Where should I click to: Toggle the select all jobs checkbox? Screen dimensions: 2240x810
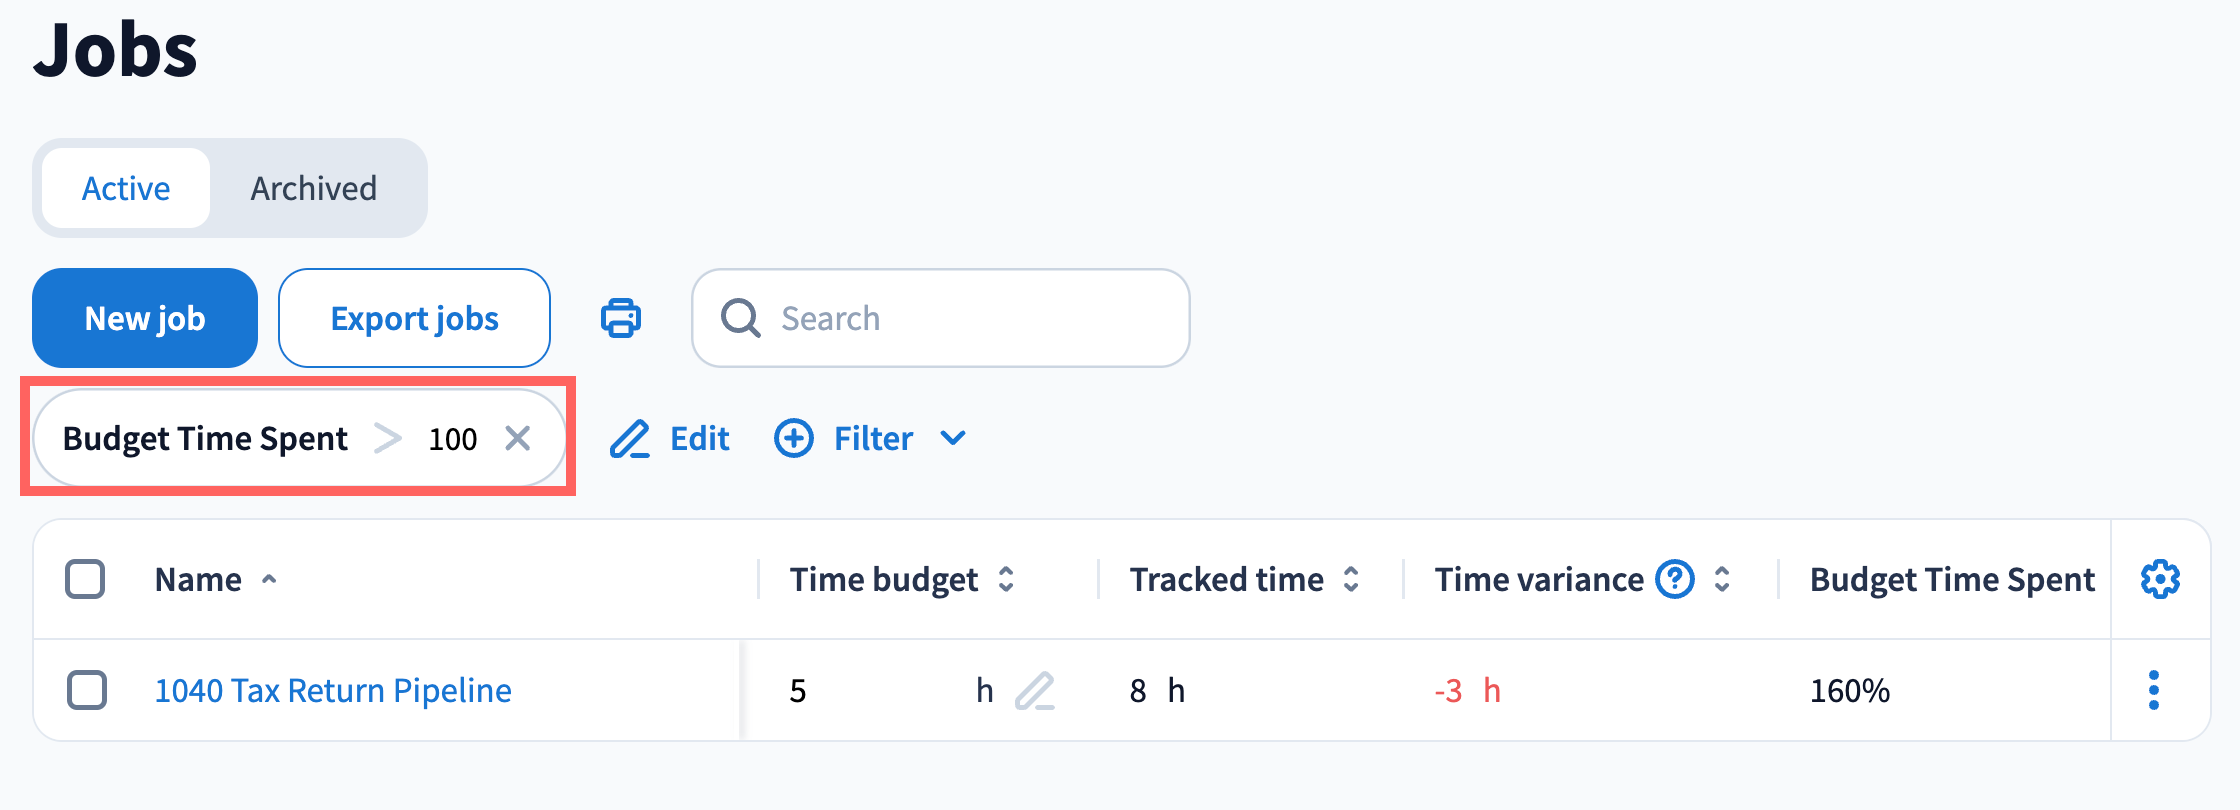85,579
